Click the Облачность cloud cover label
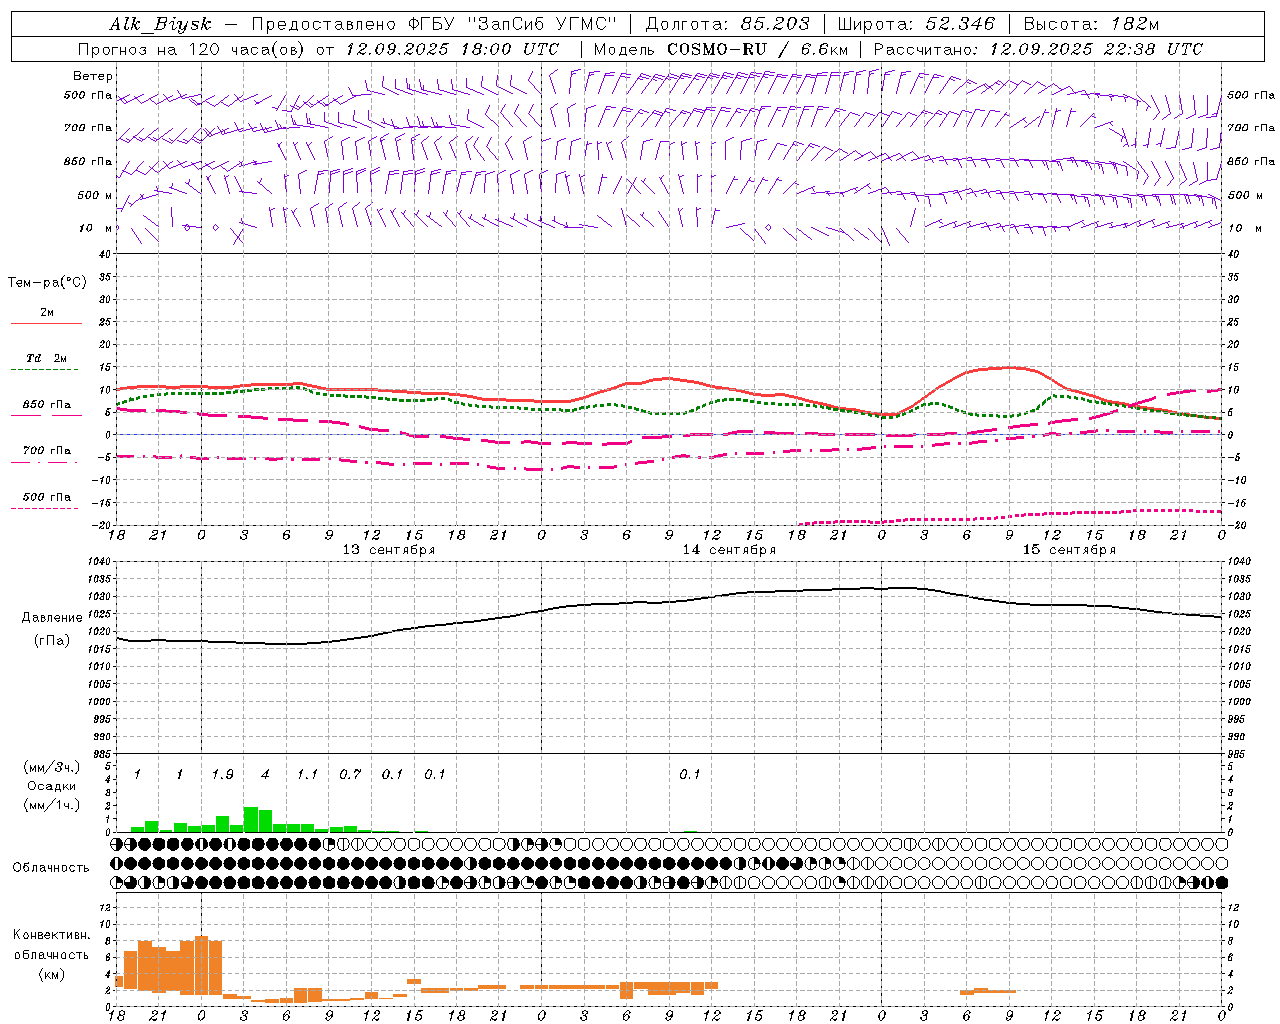Viewport: 1280px width, 1024px height. click(x=51, y=868)
